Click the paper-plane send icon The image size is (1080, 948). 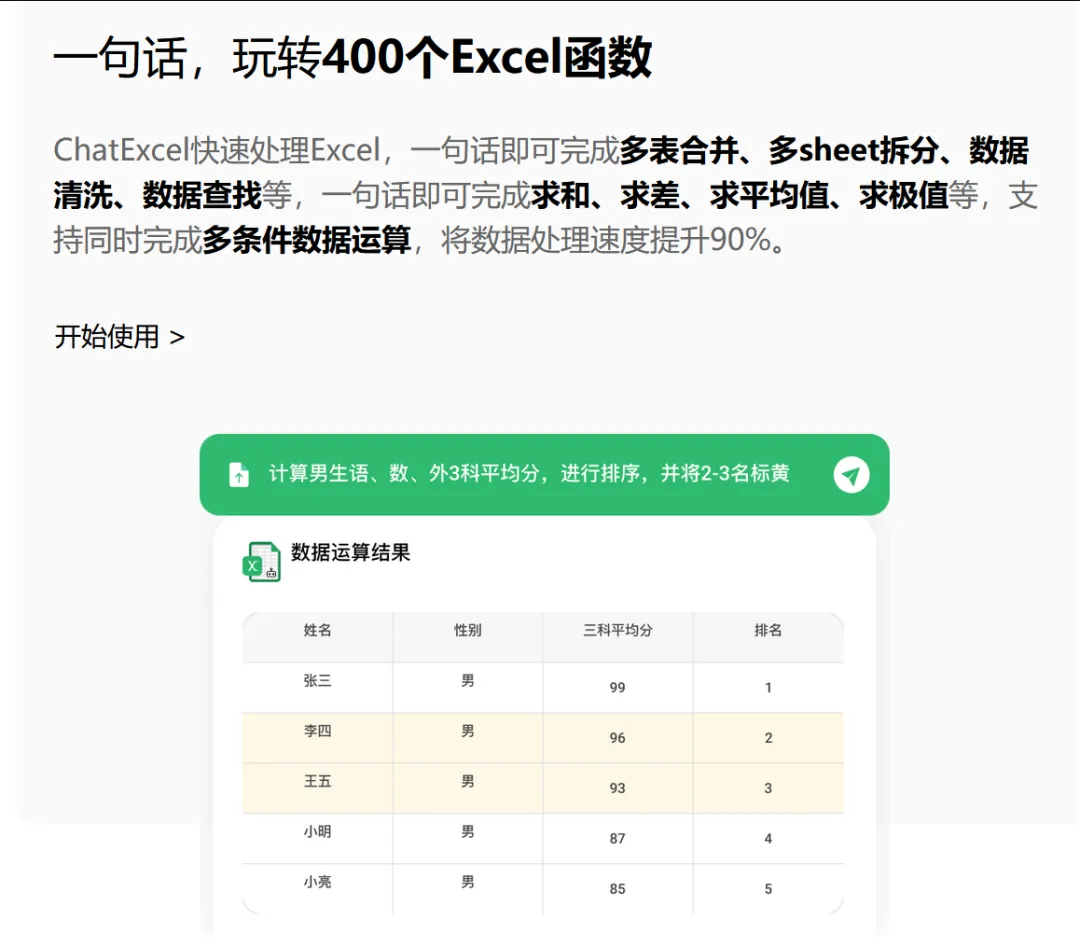tap(851, 475)
